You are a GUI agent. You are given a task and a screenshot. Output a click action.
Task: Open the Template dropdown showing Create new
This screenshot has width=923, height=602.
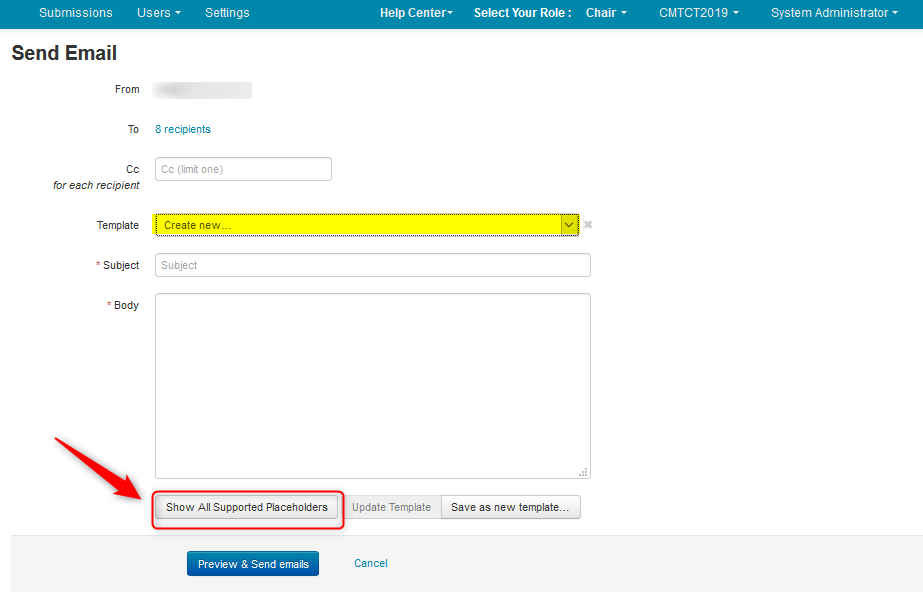pyautogui.click(x=366, y=225)
